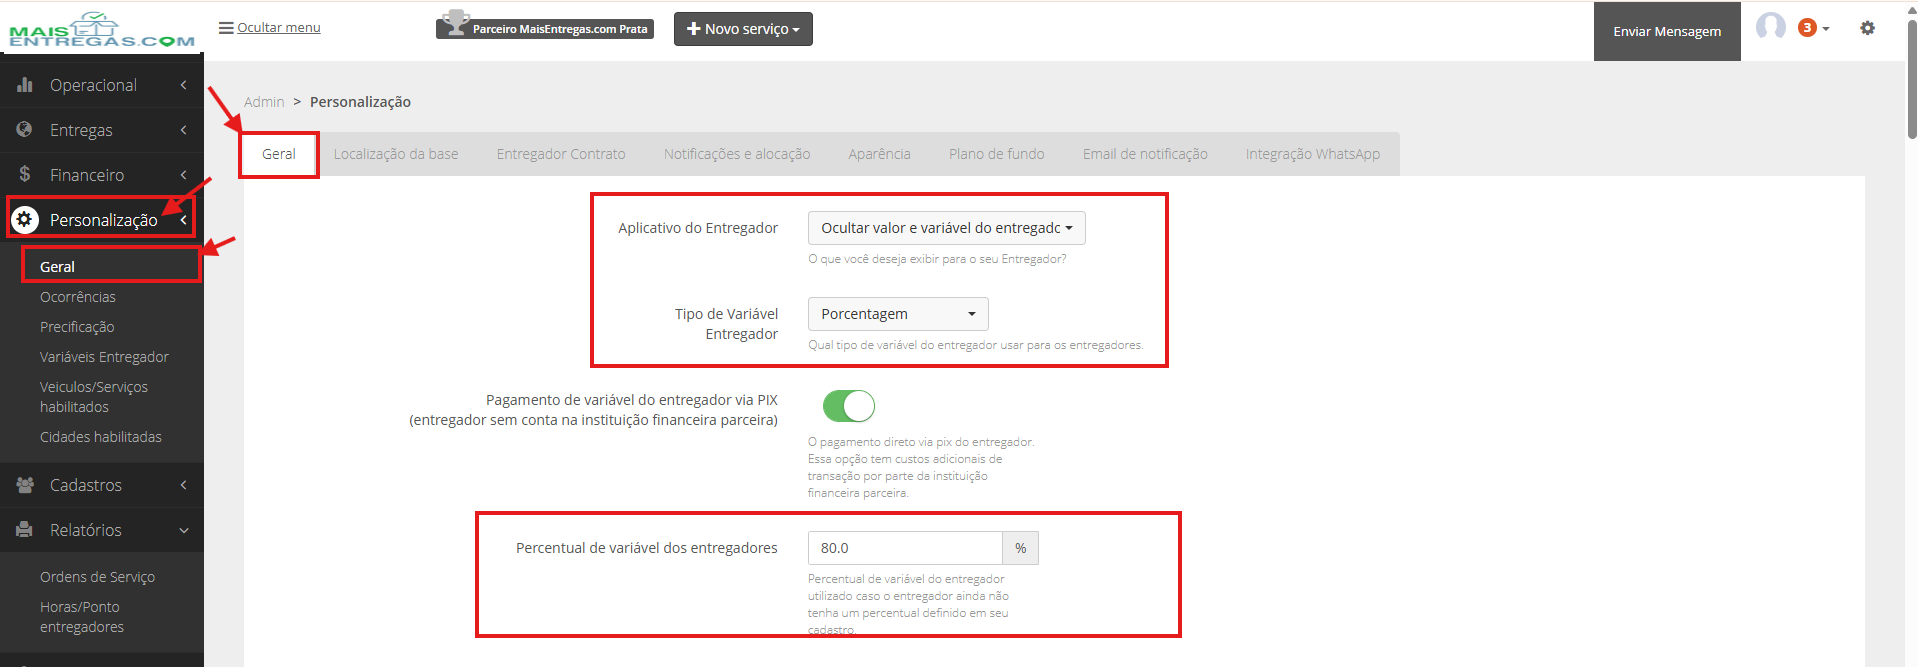Image resolution: width=1918 pixels, height=667 pixels.
Task: Expand the Cadastros sidebar section
Action: coord(102,485)
